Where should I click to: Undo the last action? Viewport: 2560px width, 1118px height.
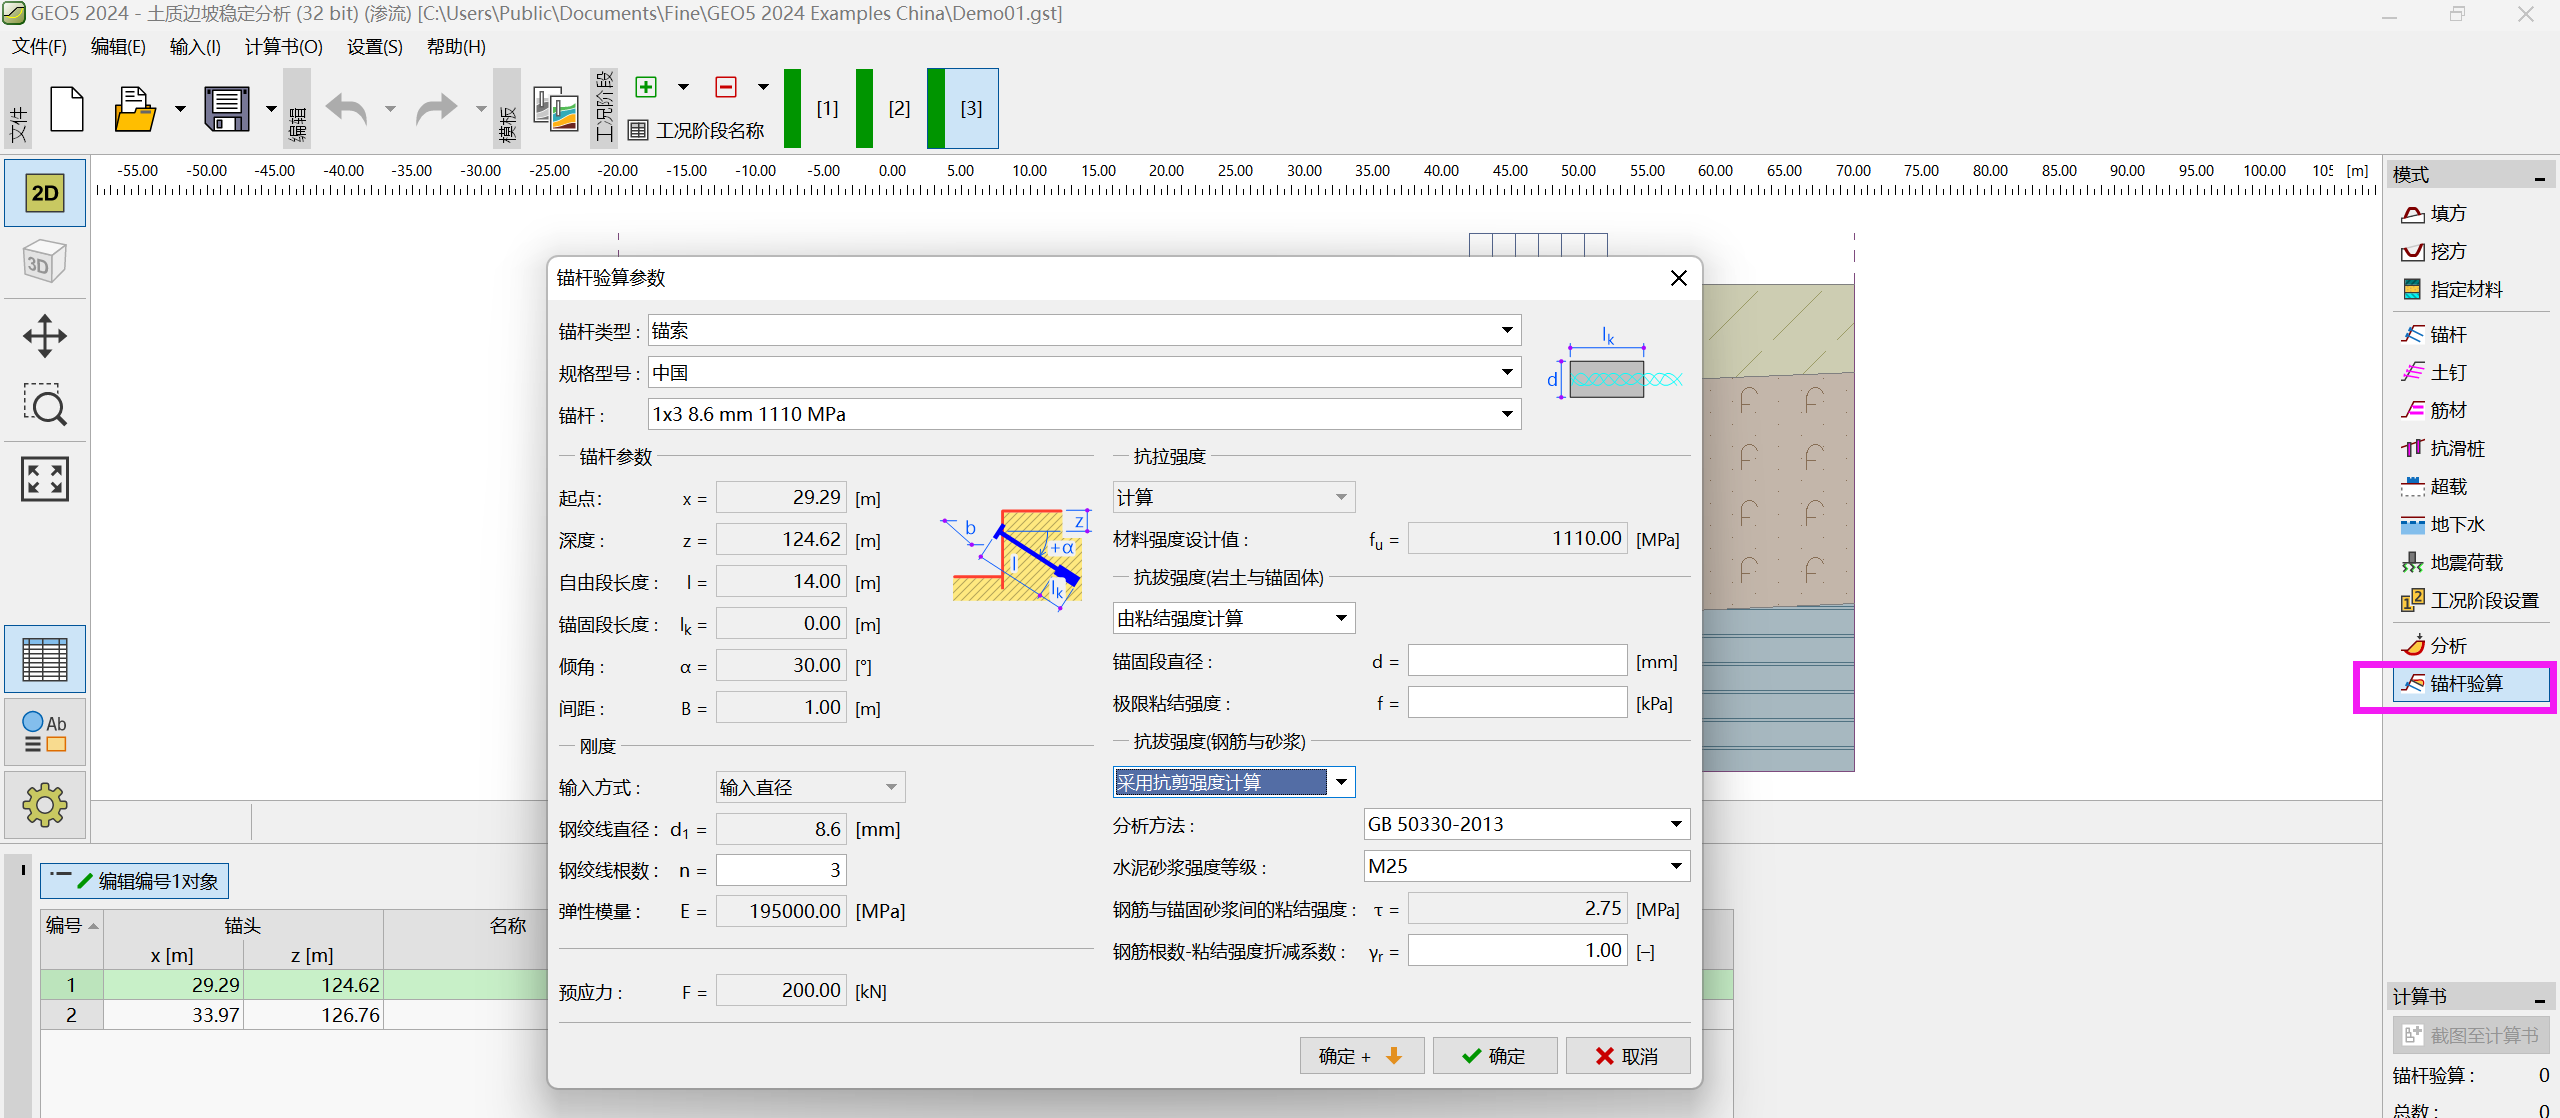coord(346,109)
